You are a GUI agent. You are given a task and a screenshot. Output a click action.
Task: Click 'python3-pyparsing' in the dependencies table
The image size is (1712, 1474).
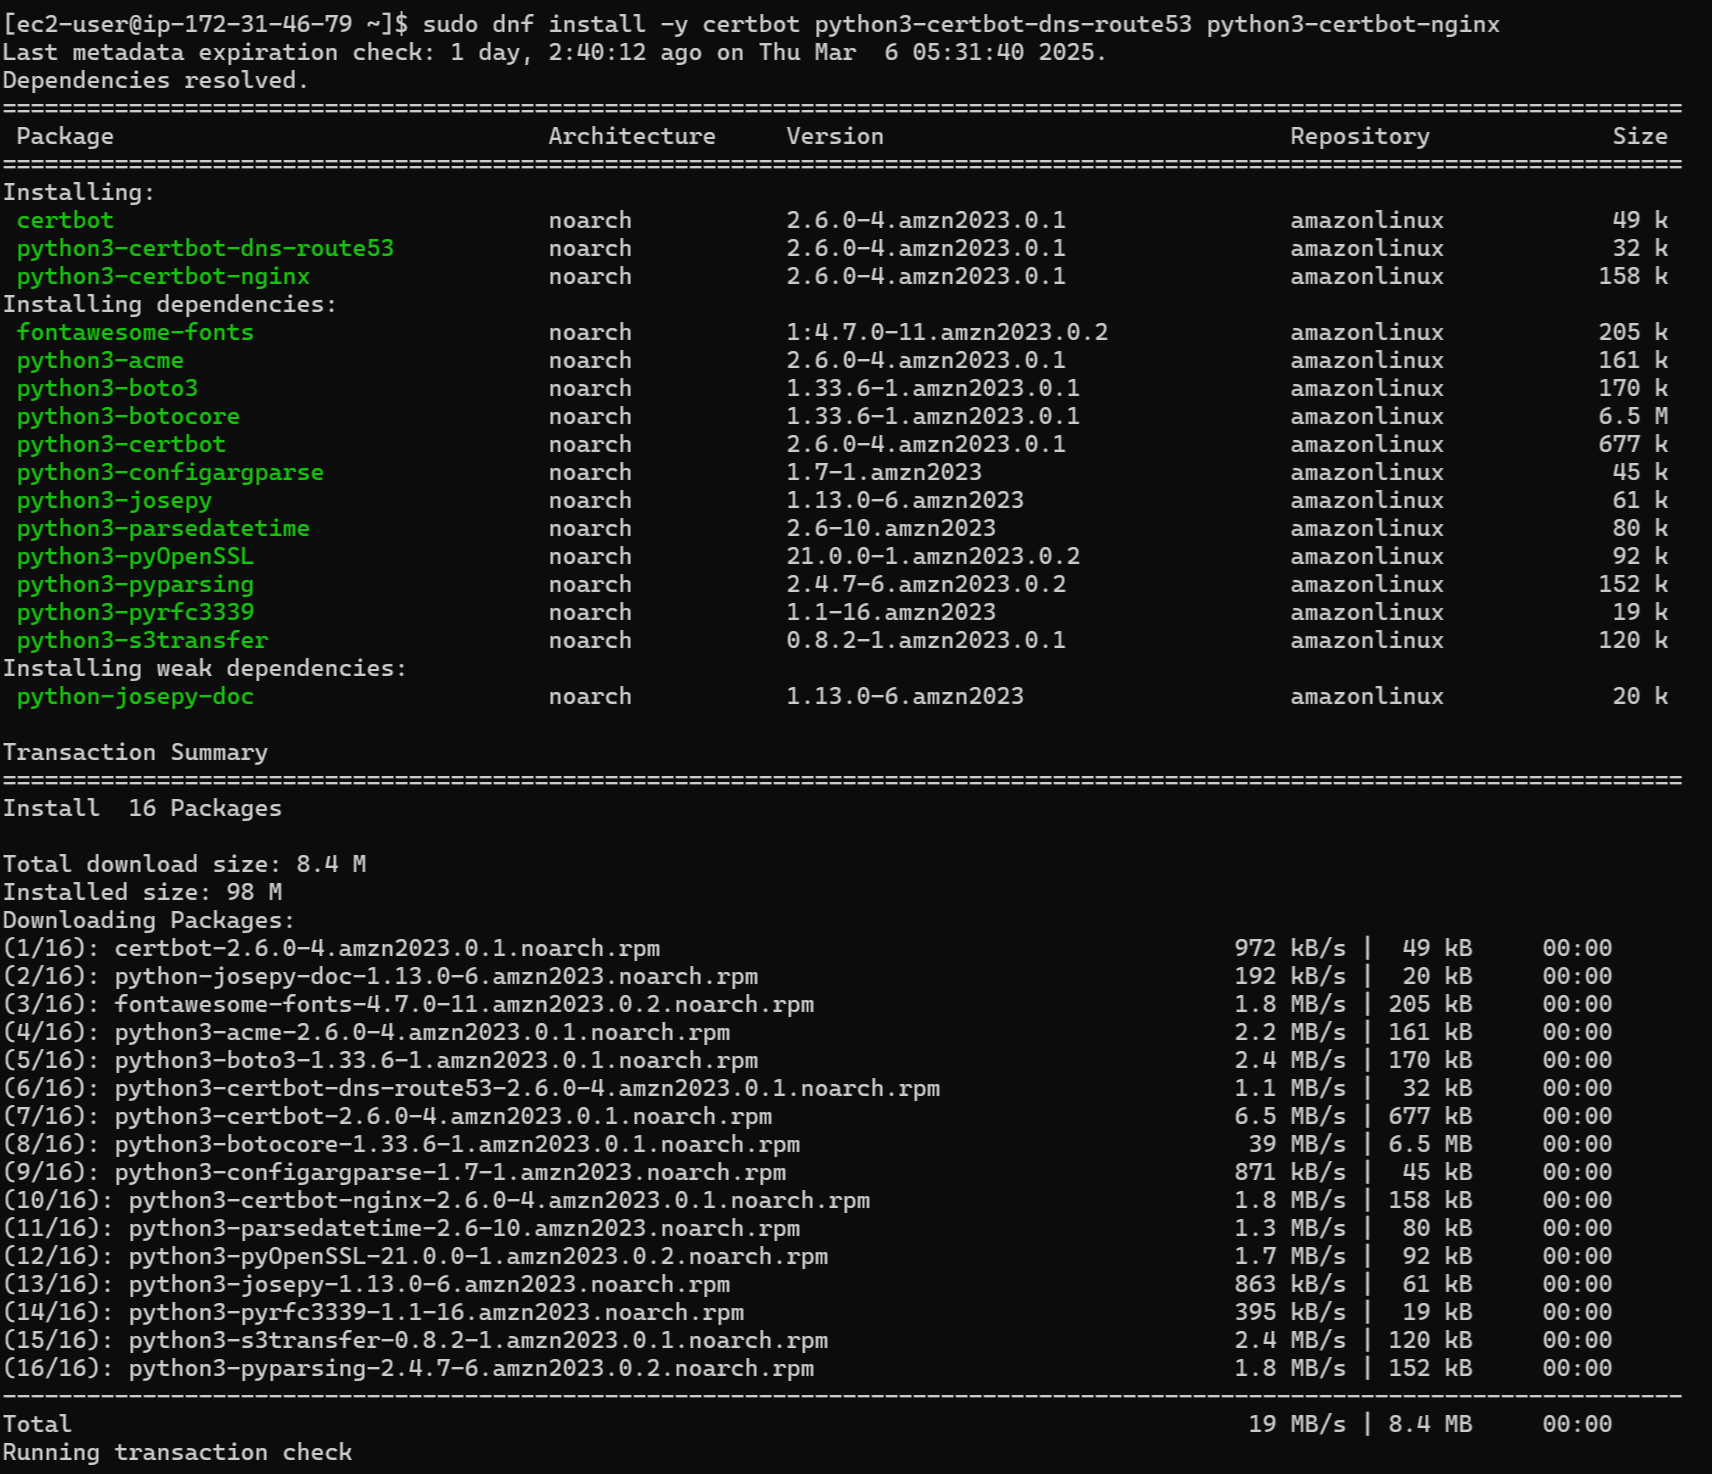click(x=135, y=584)
